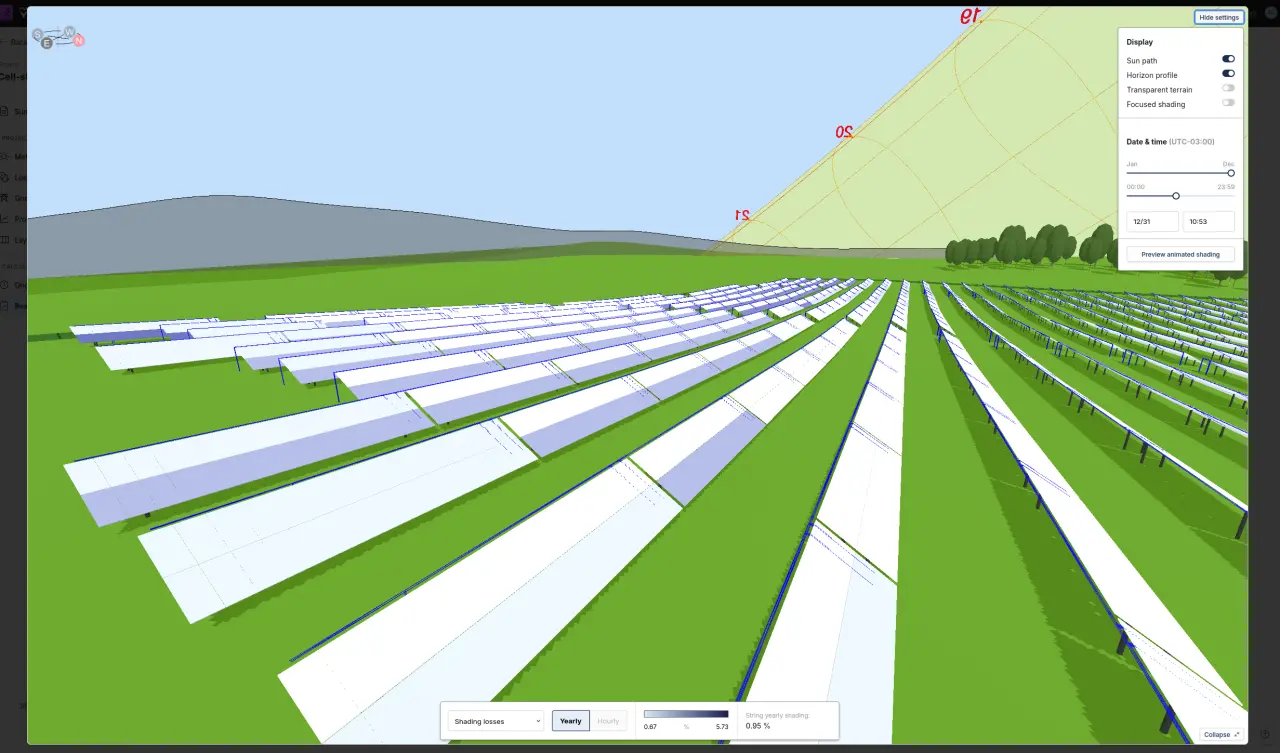Click the S compass direction marker

[37, 34]
